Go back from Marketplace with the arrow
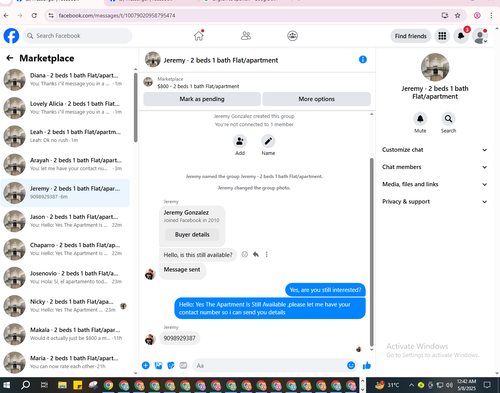 click(10, 58)
